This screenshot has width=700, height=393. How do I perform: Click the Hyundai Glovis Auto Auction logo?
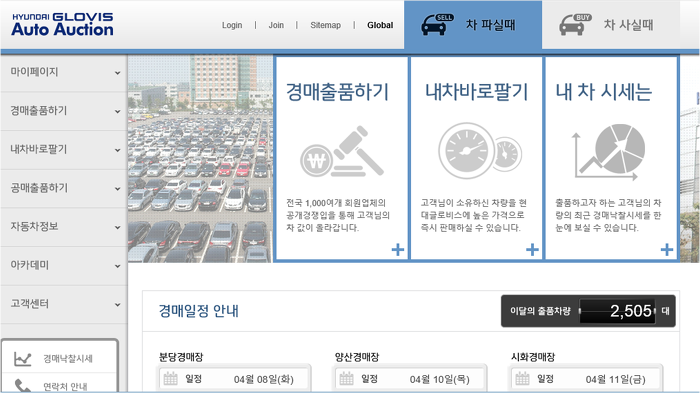point(62,25)
